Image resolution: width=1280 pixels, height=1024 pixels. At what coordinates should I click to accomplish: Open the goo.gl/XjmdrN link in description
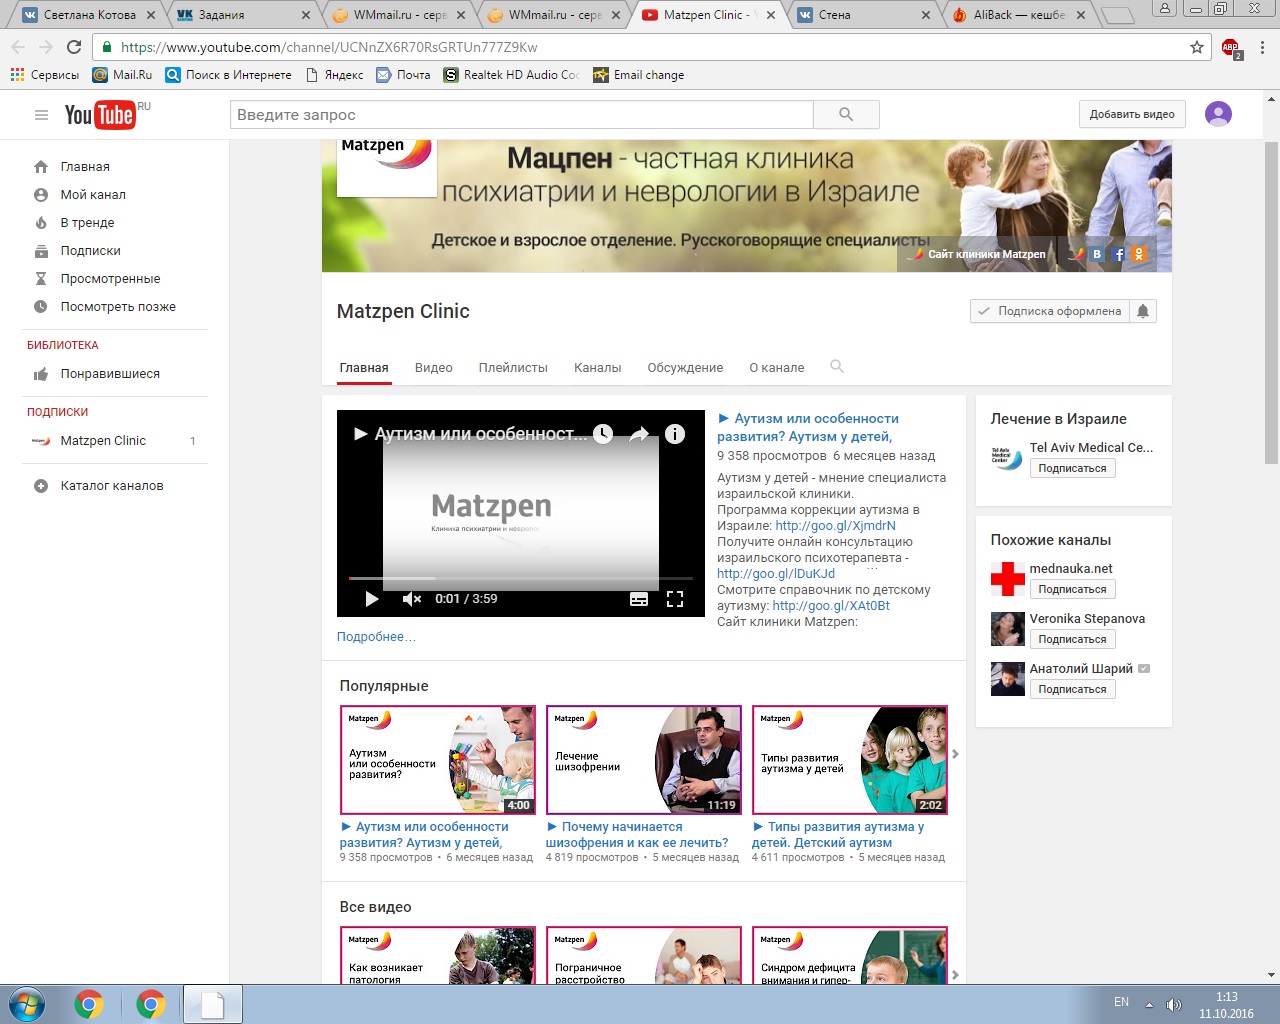pos(836,526)
